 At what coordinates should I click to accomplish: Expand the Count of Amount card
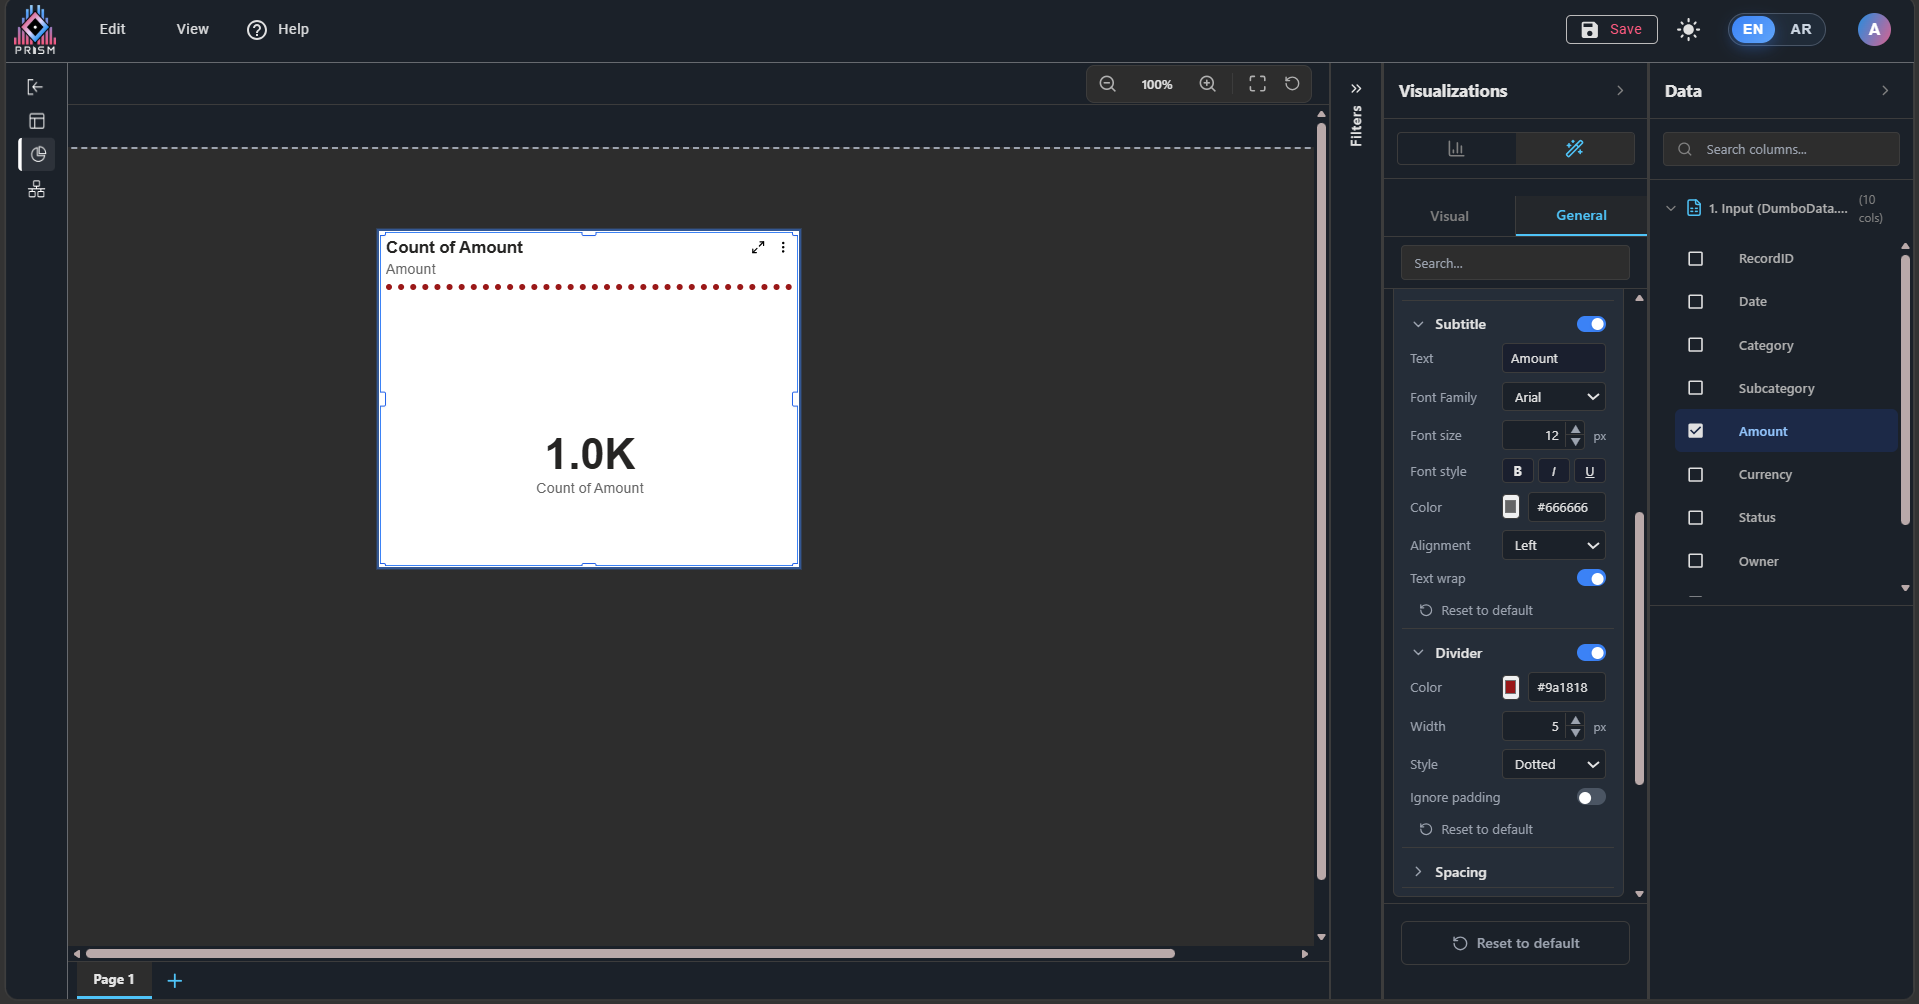758,247
